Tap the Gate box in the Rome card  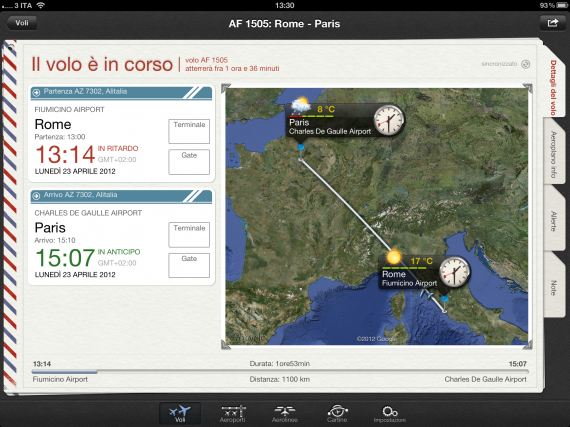pos(189,162)
